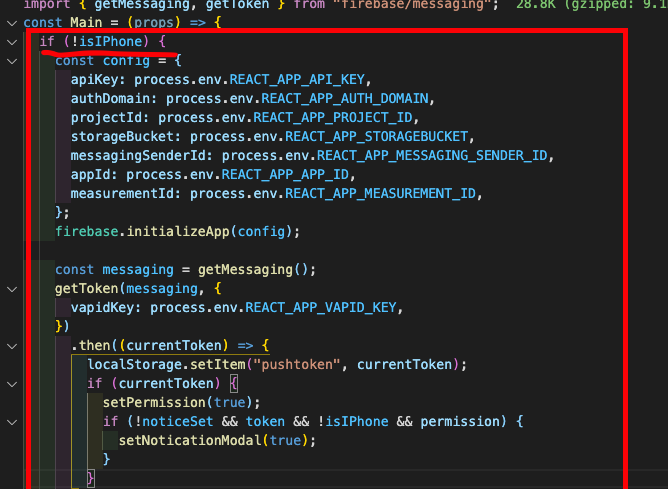The height and width of the screenshot is (489, 668).
Task: Click 'REACT_APP_API_KEY' in the apiKey line
Action: 297,80
